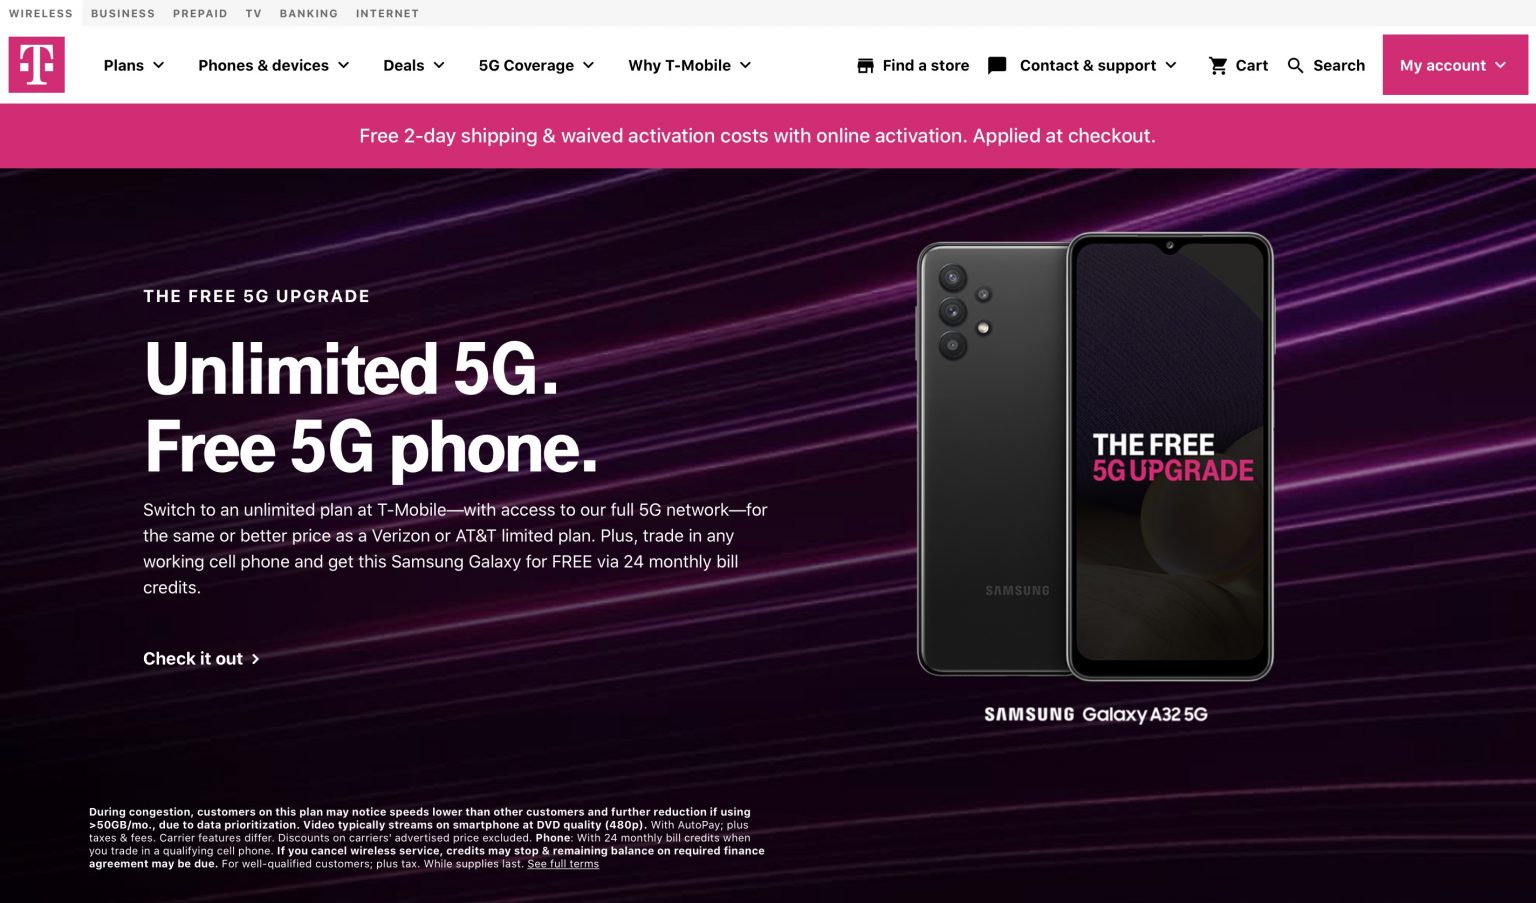Click the chat bubble support icon
1536x903 pixels.
(x=997, y=66)
